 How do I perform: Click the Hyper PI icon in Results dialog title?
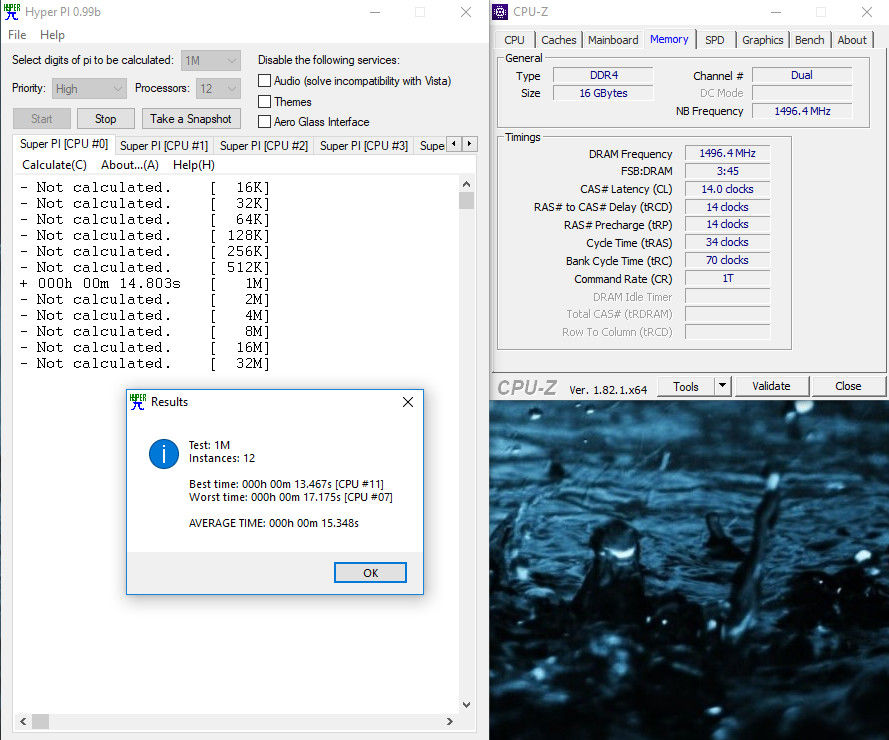(x=138, y=401)
